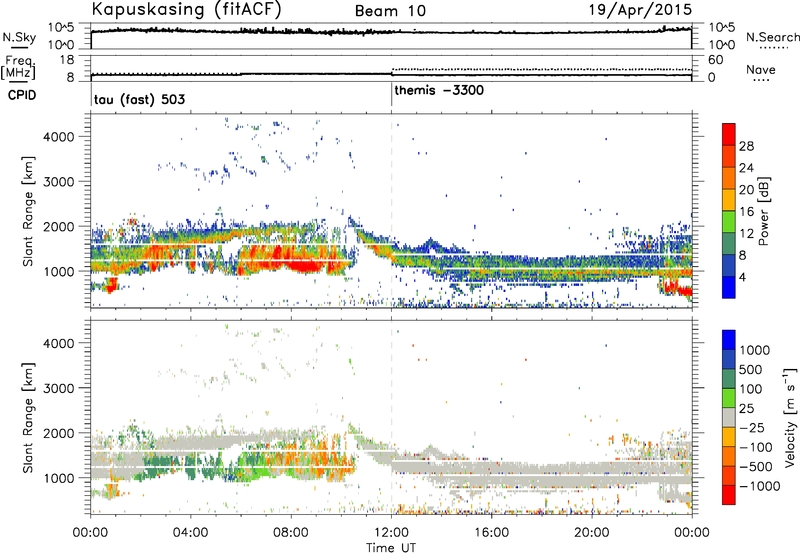Click the 'Velocity [m s-1]' colorbar title
The height and width of the screenshot is (554, 800).
(x=790, y=417)
